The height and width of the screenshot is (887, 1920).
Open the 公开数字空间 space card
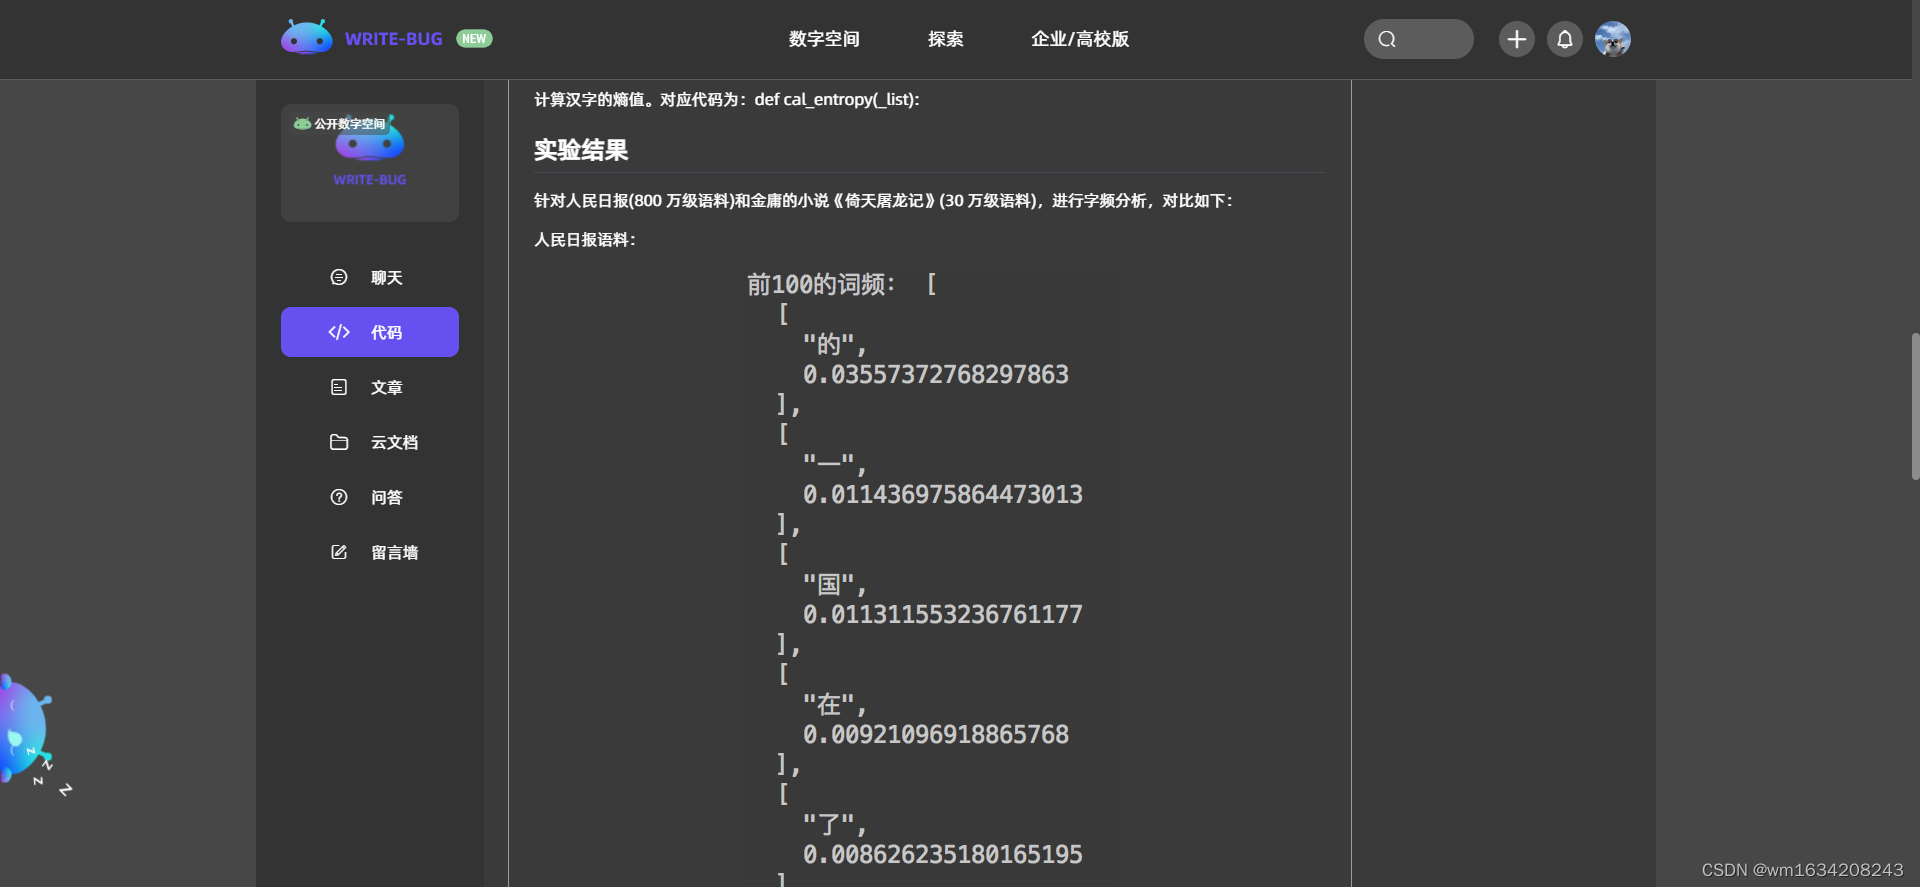[x=370, y=162]
